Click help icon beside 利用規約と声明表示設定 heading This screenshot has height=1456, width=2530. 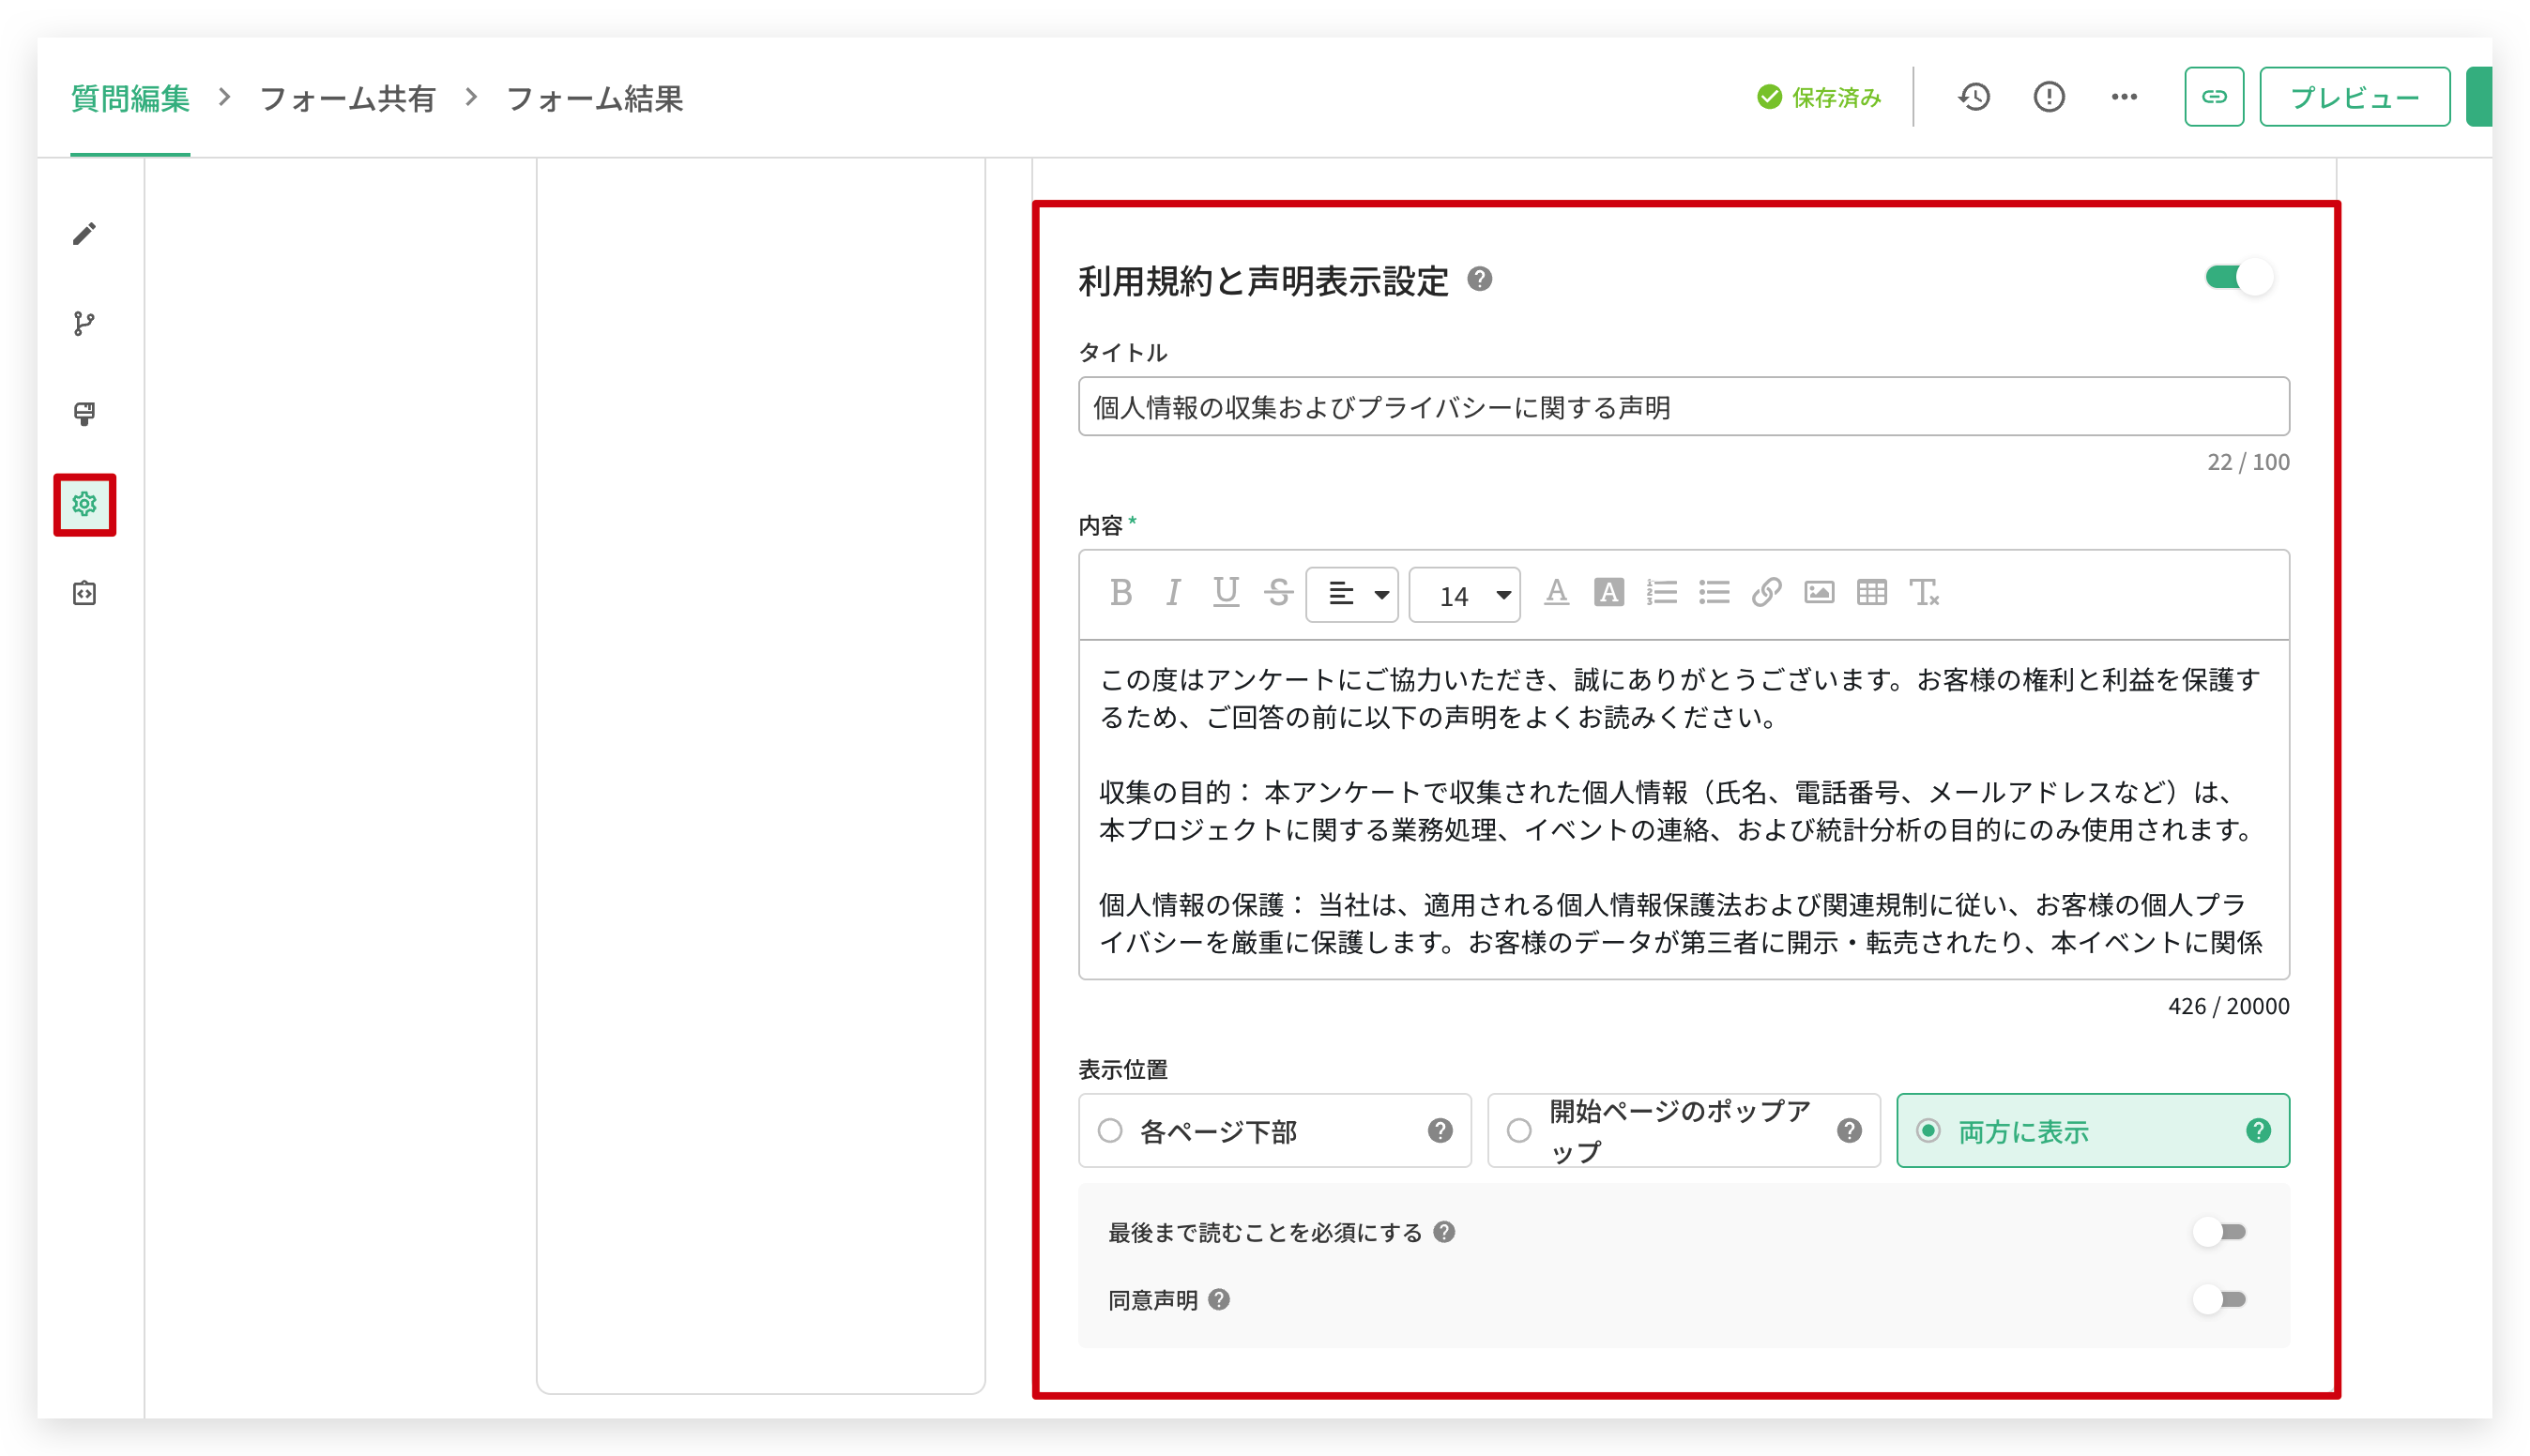pos(1480,280)
